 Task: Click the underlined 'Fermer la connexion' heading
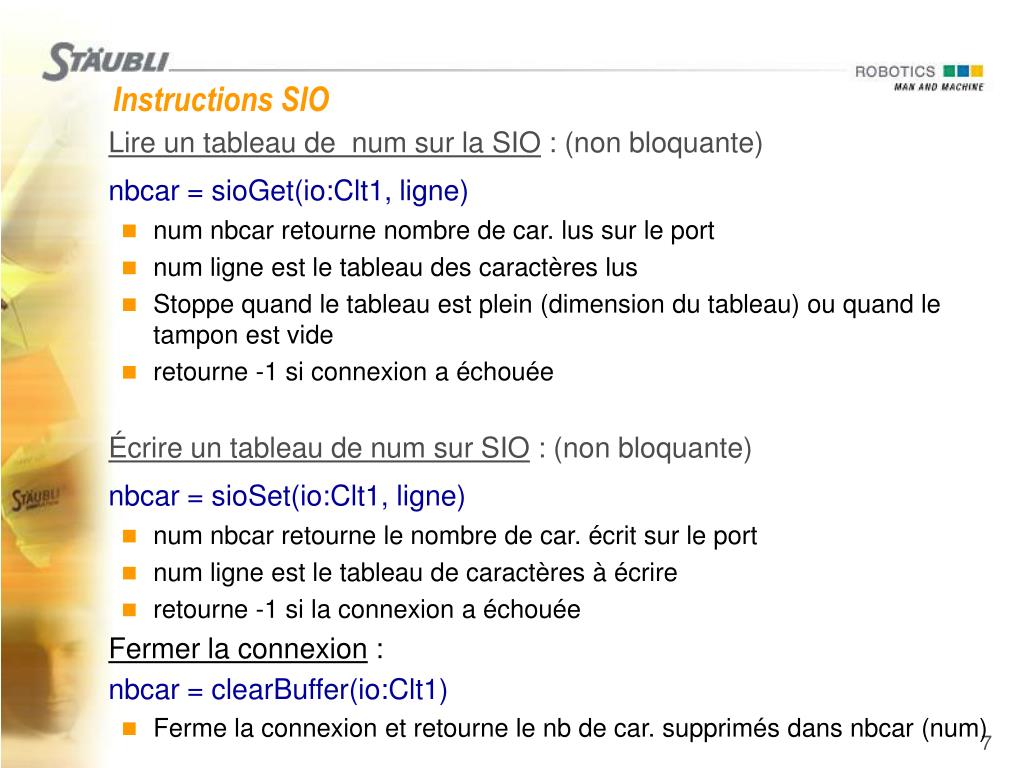coord(238,649)
